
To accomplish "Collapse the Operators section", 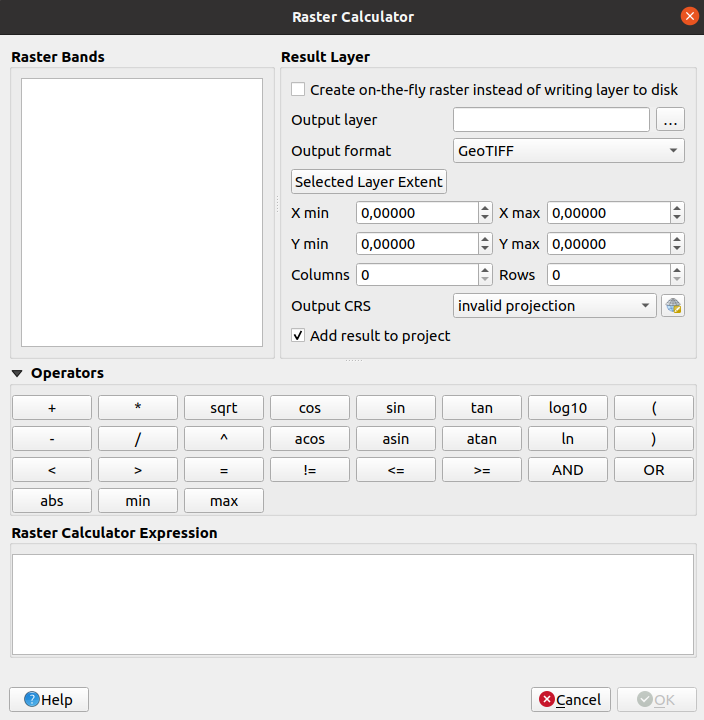I will [19, 373].
